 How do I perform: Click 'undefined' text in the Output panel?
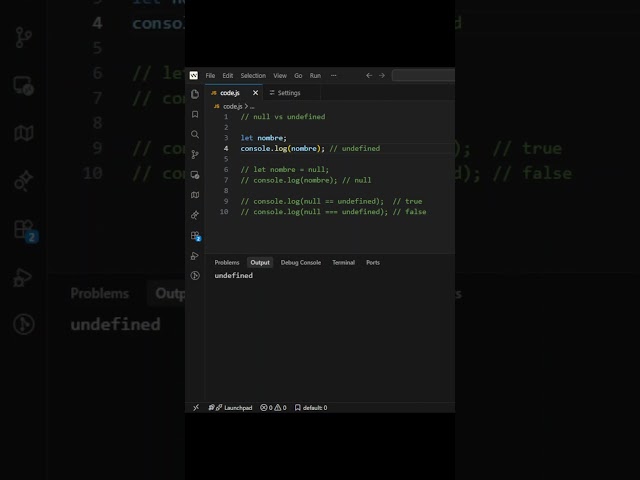click(x=233, y=276)
